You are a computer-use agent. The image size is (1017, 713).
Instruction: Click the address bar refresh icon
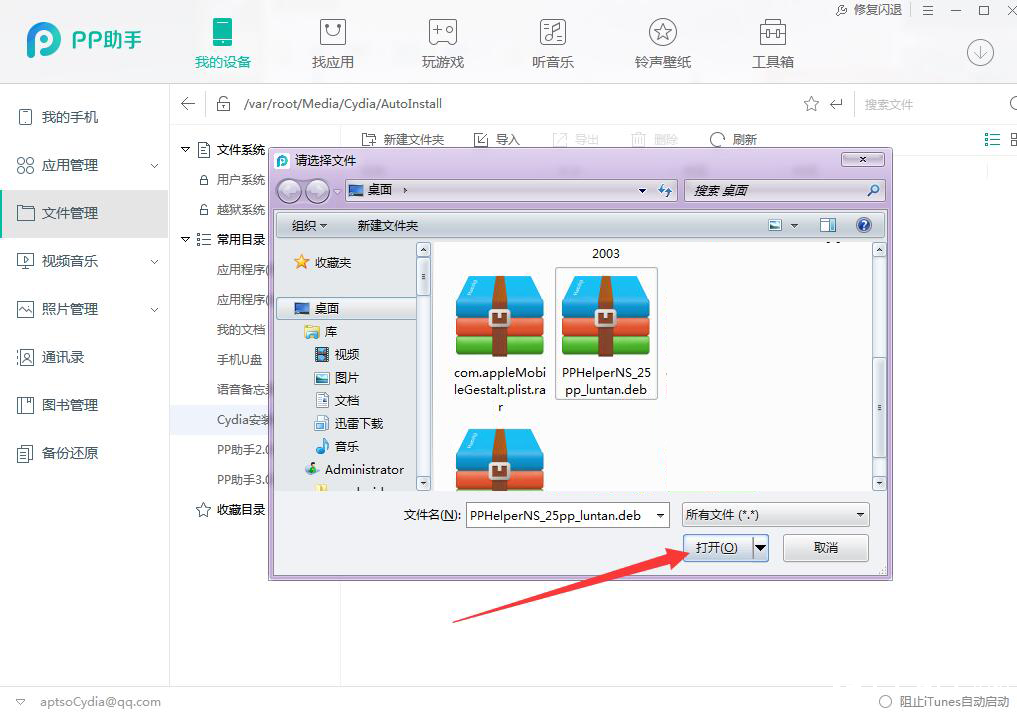pyautogui.click(x=665, y=191)
